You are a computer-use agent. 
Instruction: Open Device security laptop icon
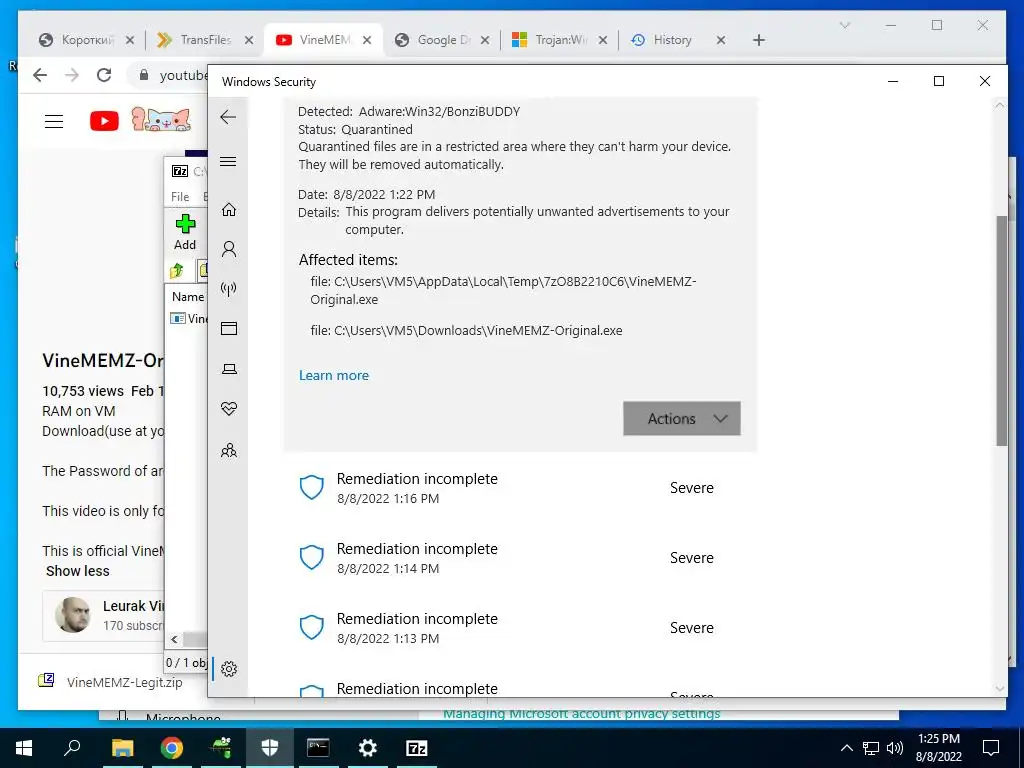tap(229, 369)
